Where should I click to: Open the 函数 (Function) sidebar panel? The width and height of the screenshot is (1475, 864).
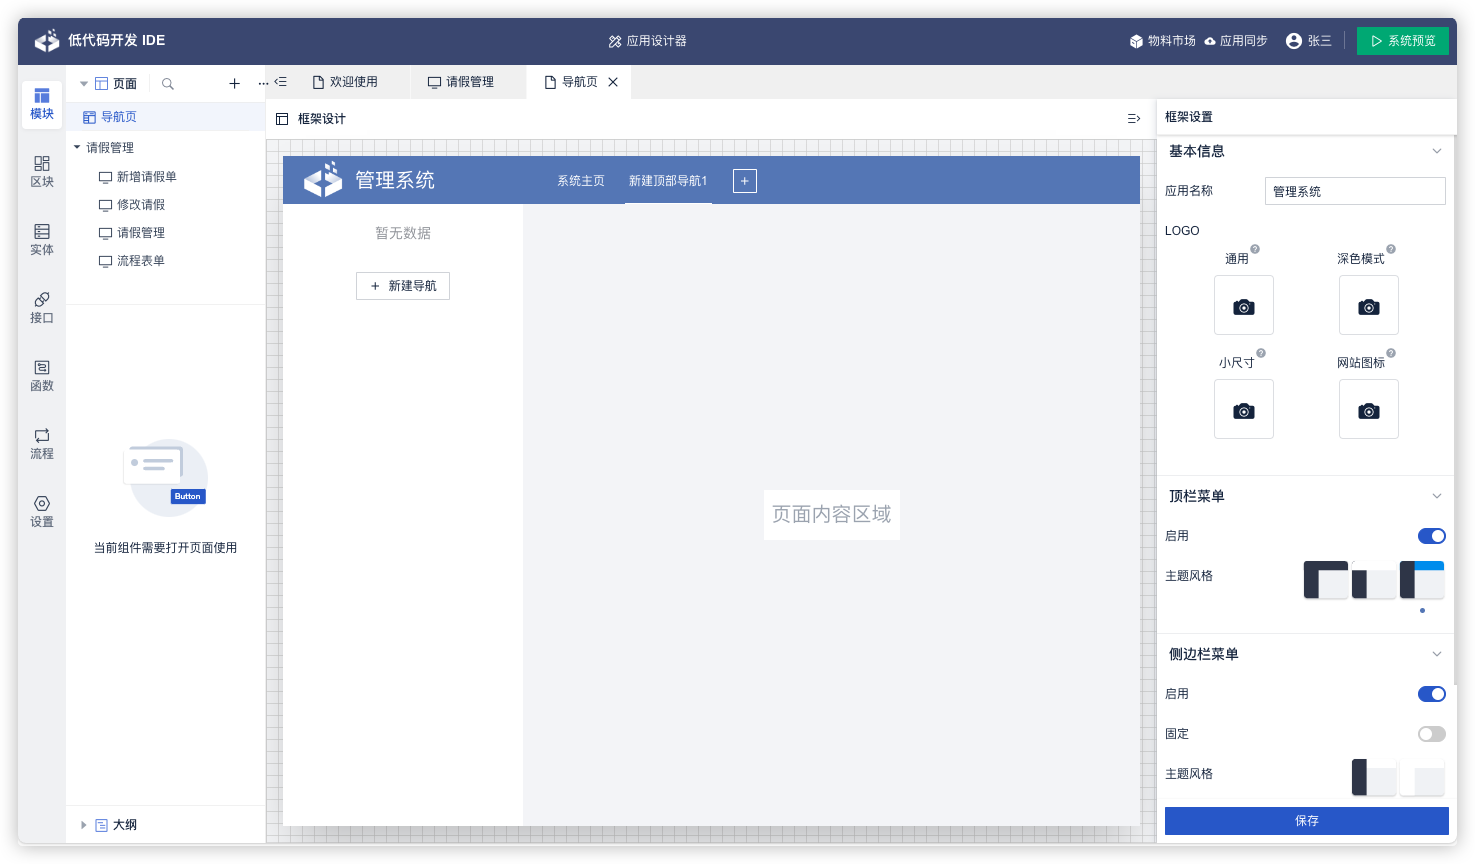click(42, 375)
